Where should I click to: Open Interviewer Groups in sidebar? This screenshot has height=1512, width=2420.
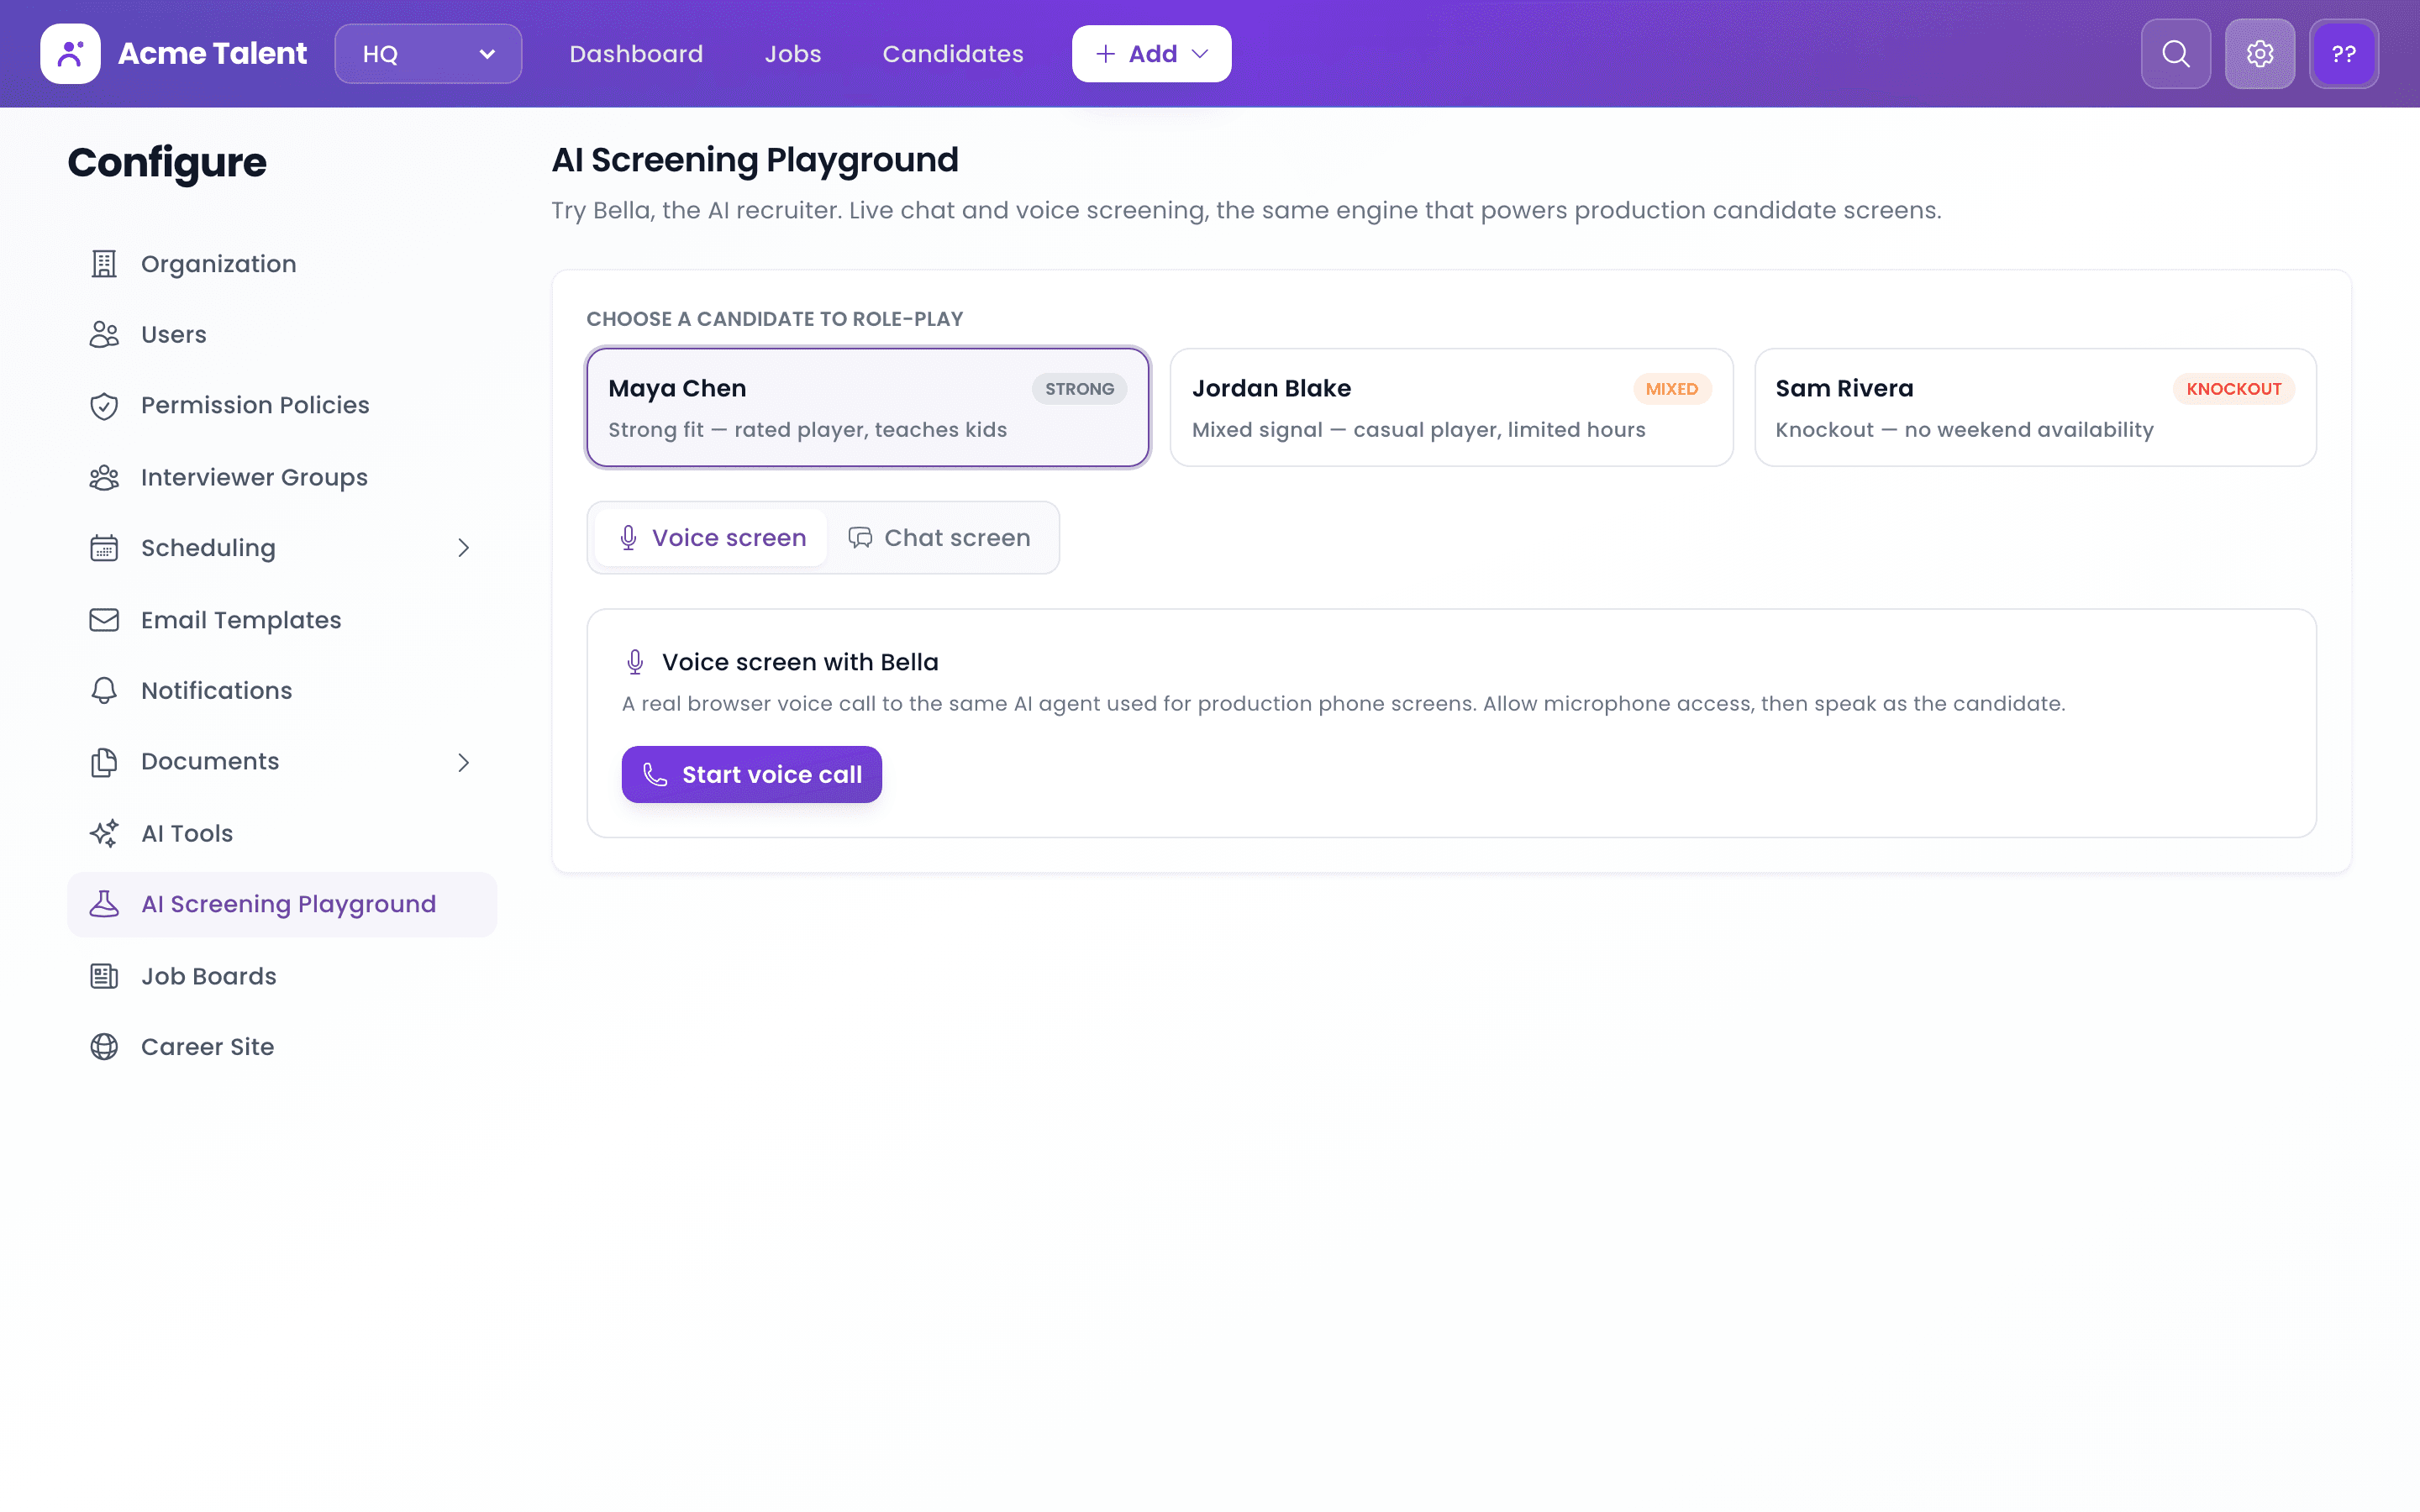(x=282, y=478)
